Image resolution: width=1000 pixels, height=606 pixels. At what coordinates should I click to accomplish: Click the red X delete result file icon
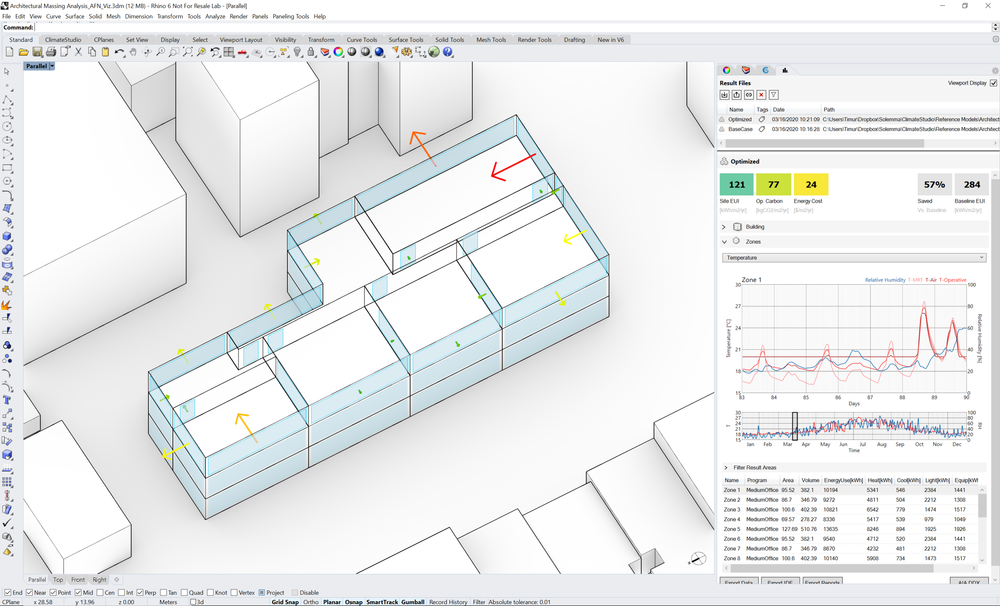(761, 95)
